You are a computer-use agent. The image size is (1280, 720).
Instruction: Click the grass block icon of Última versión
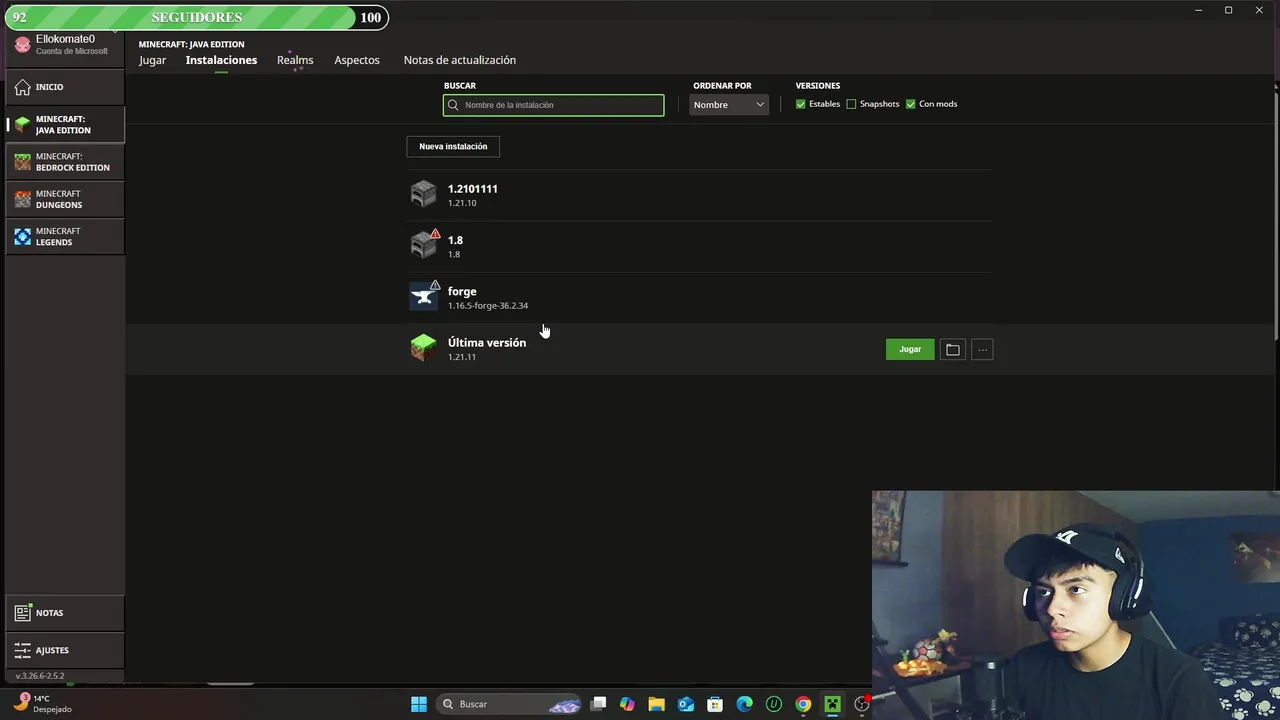[424, 348]
